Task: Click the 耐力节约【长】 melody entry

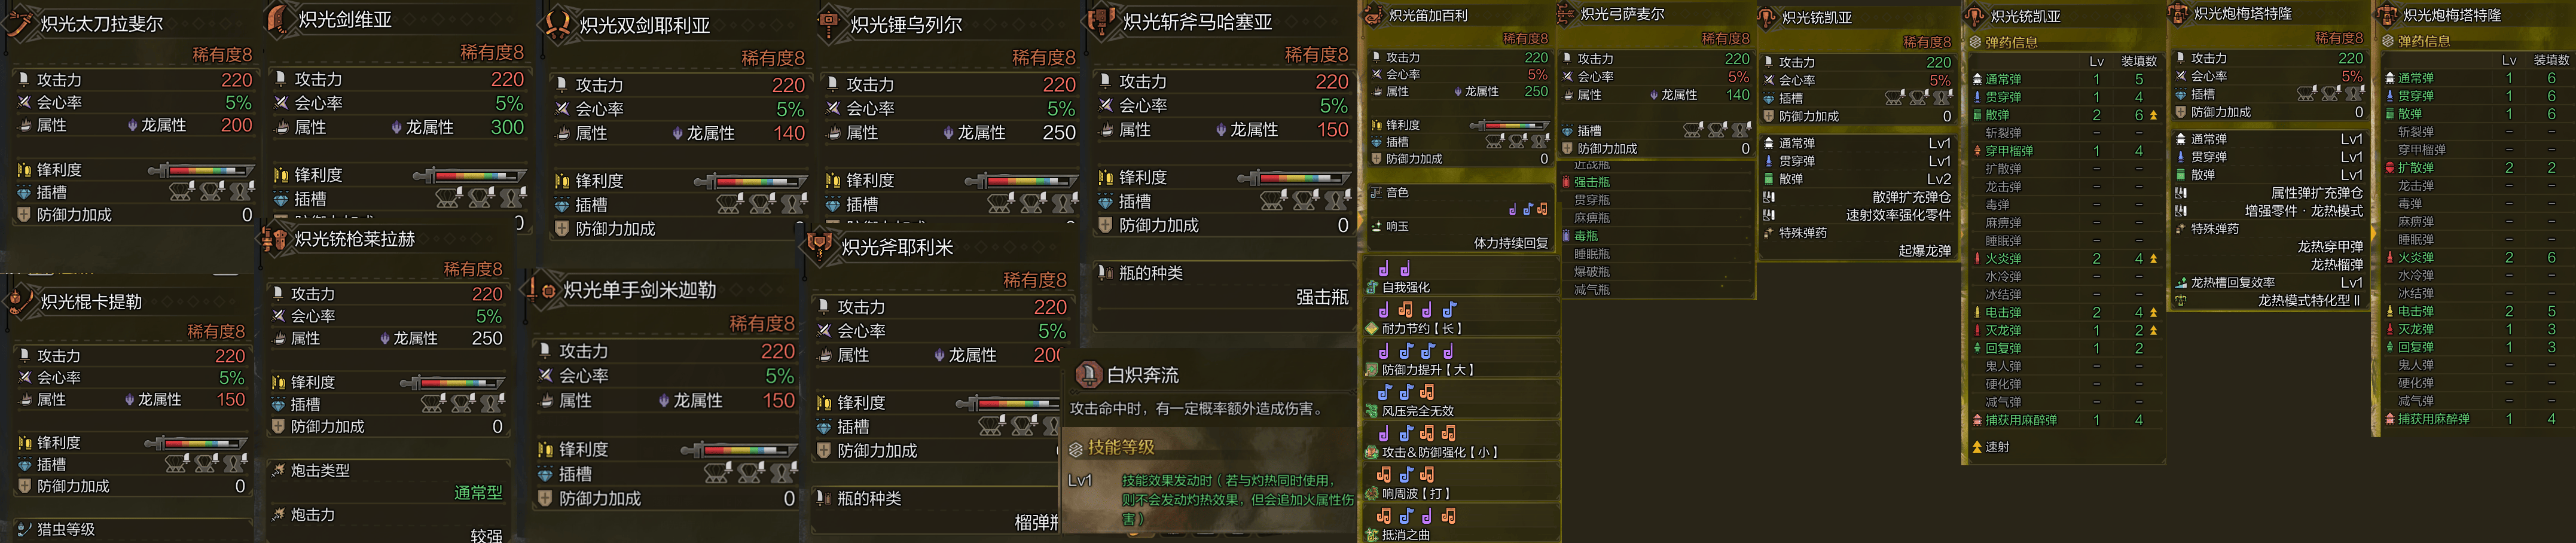Action: (1422, 328)
